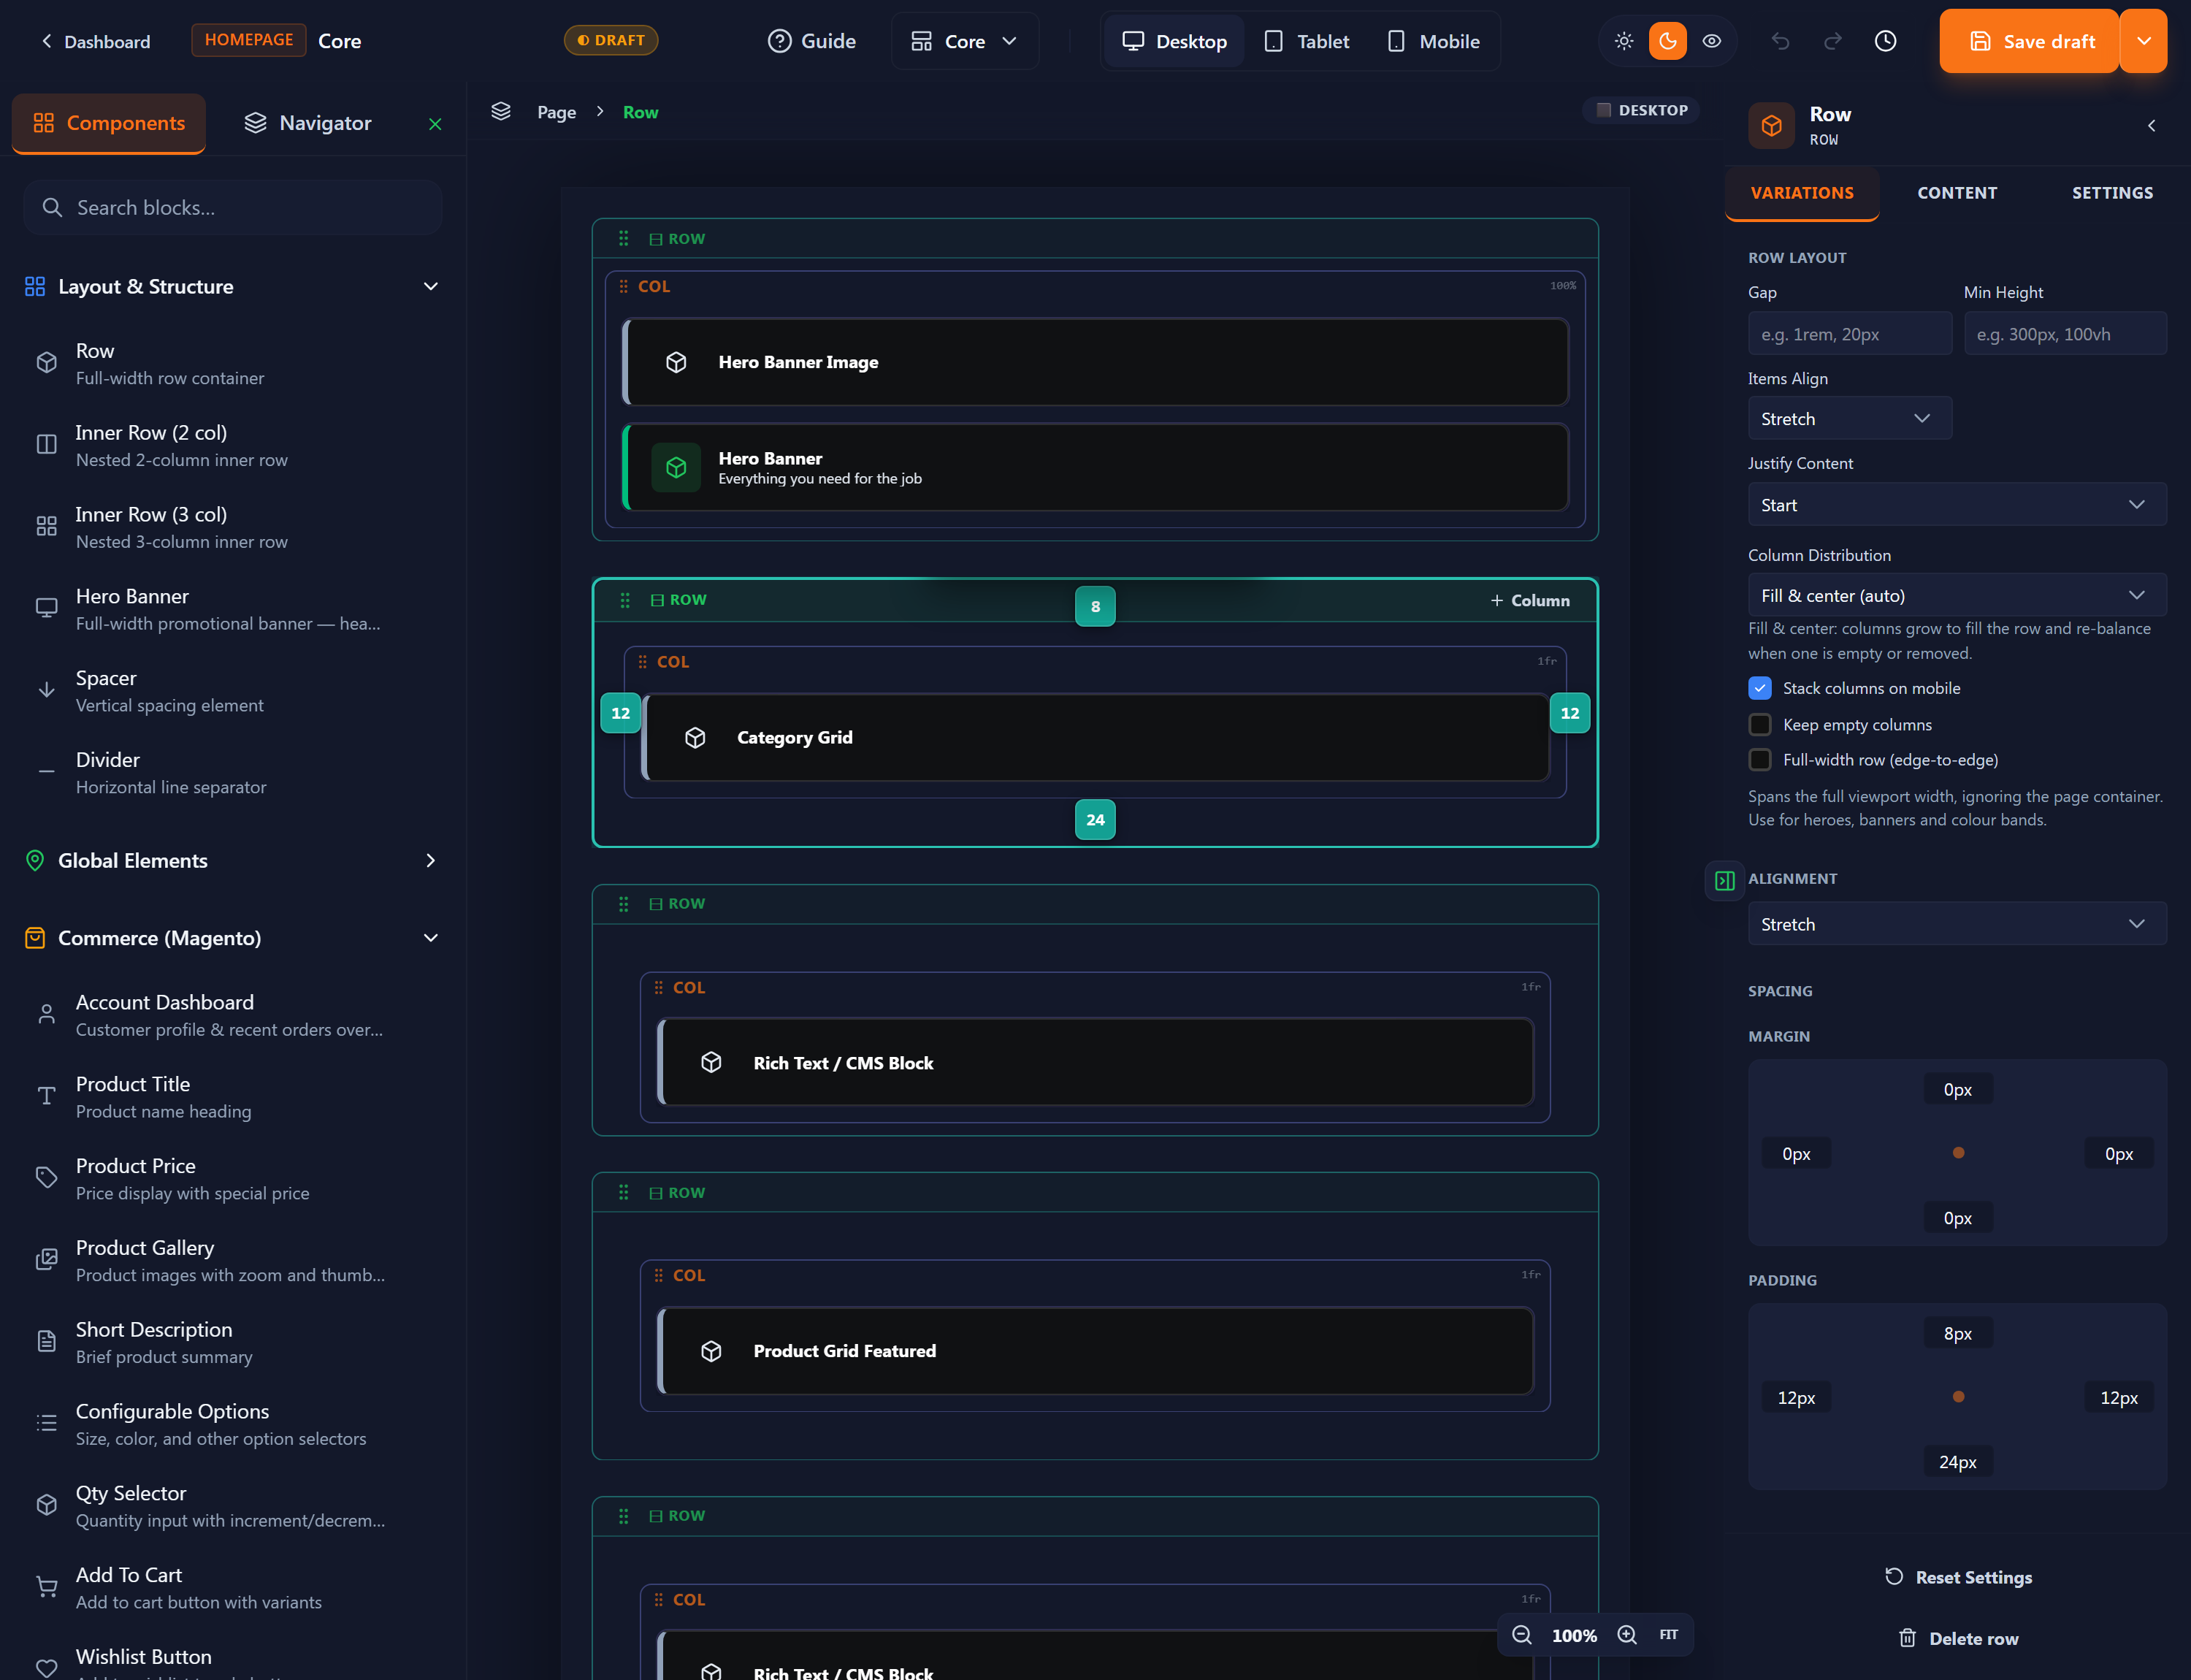Collapse the Row properties panel
The image size is (2191, 1680).
(x=2151, y=125)
